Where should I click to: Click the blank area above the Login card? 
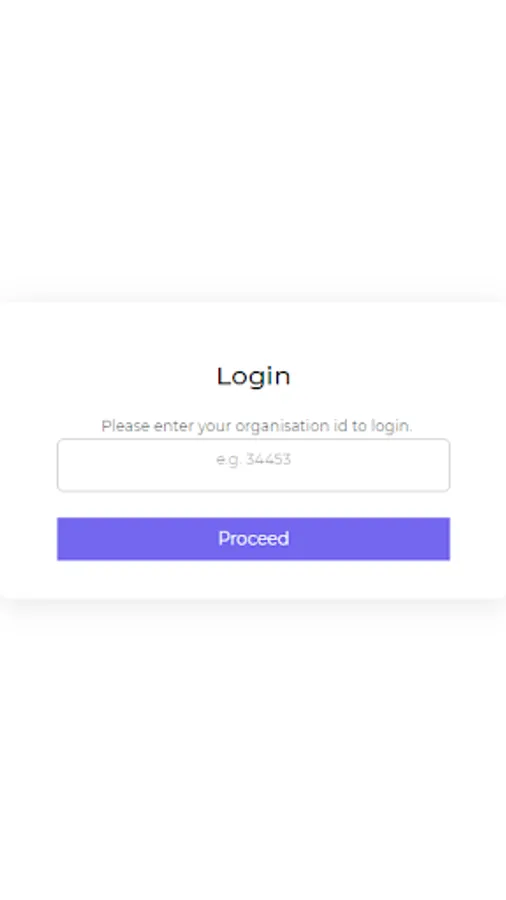click(253, 149)
